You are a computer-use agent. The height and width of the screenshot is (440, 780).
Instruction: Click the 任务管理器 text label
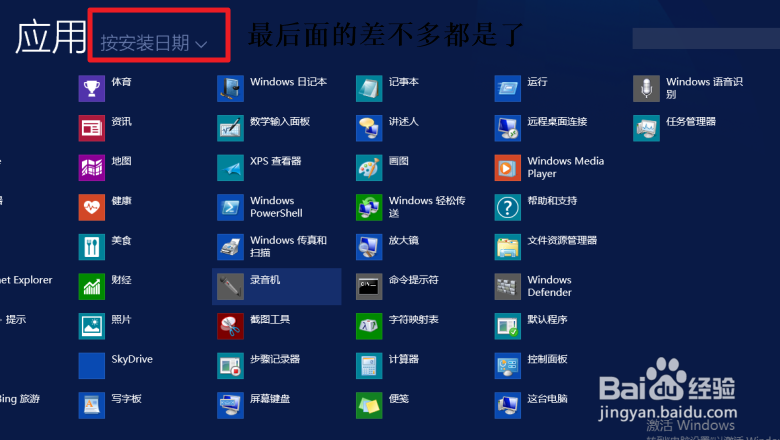tap(691, 121)
